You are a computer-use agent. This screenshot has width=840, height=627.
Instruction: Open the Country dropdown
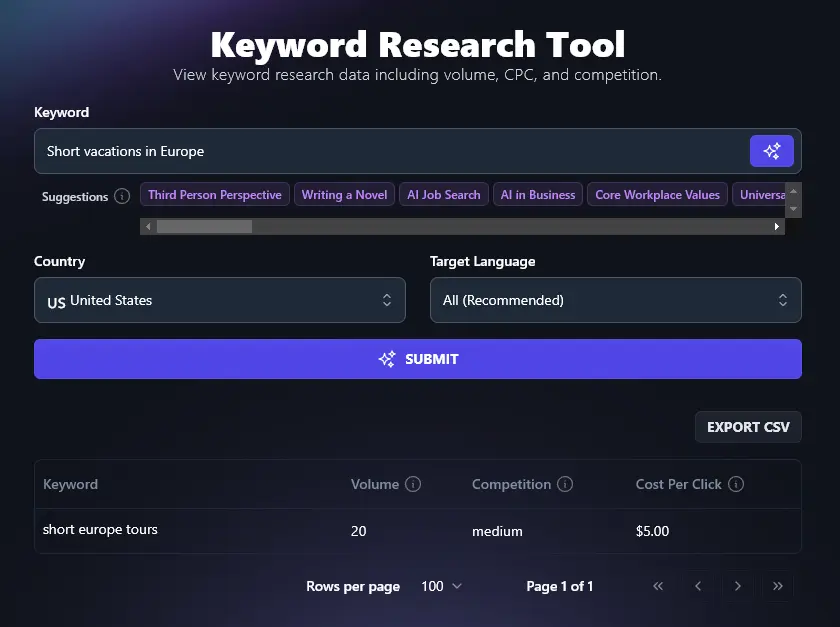pos(220,299)
